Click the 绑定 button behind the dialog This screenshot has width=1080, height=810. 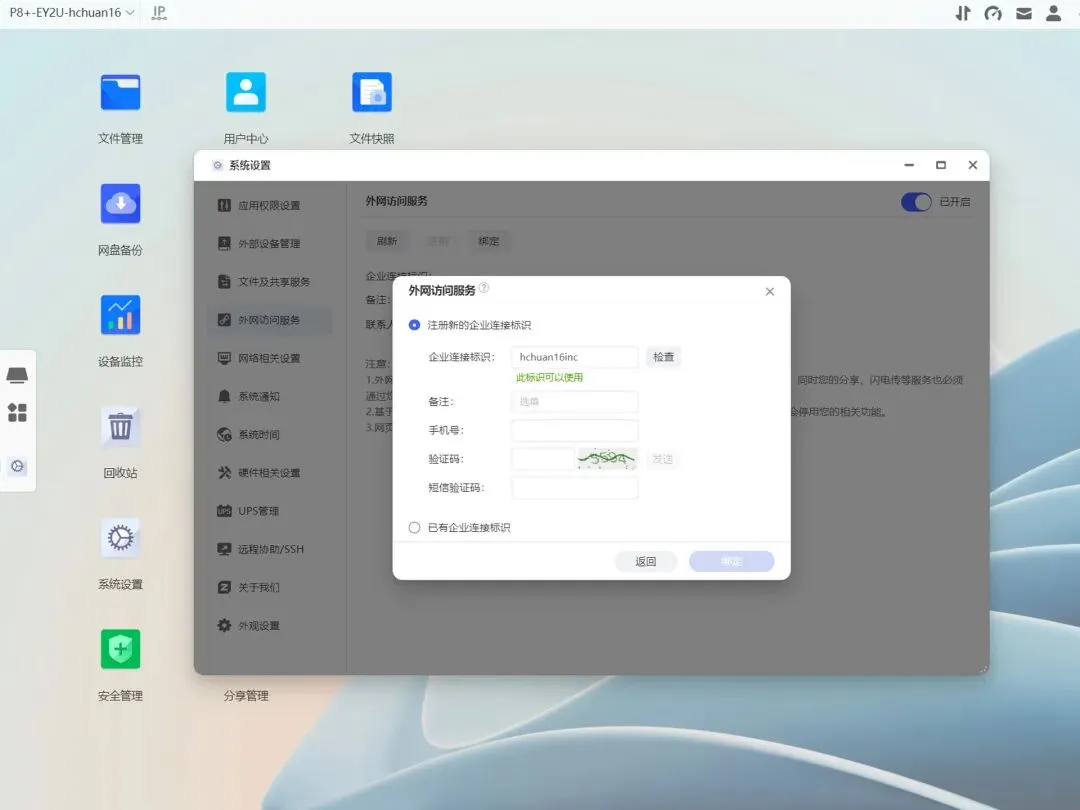pos(489,241)
